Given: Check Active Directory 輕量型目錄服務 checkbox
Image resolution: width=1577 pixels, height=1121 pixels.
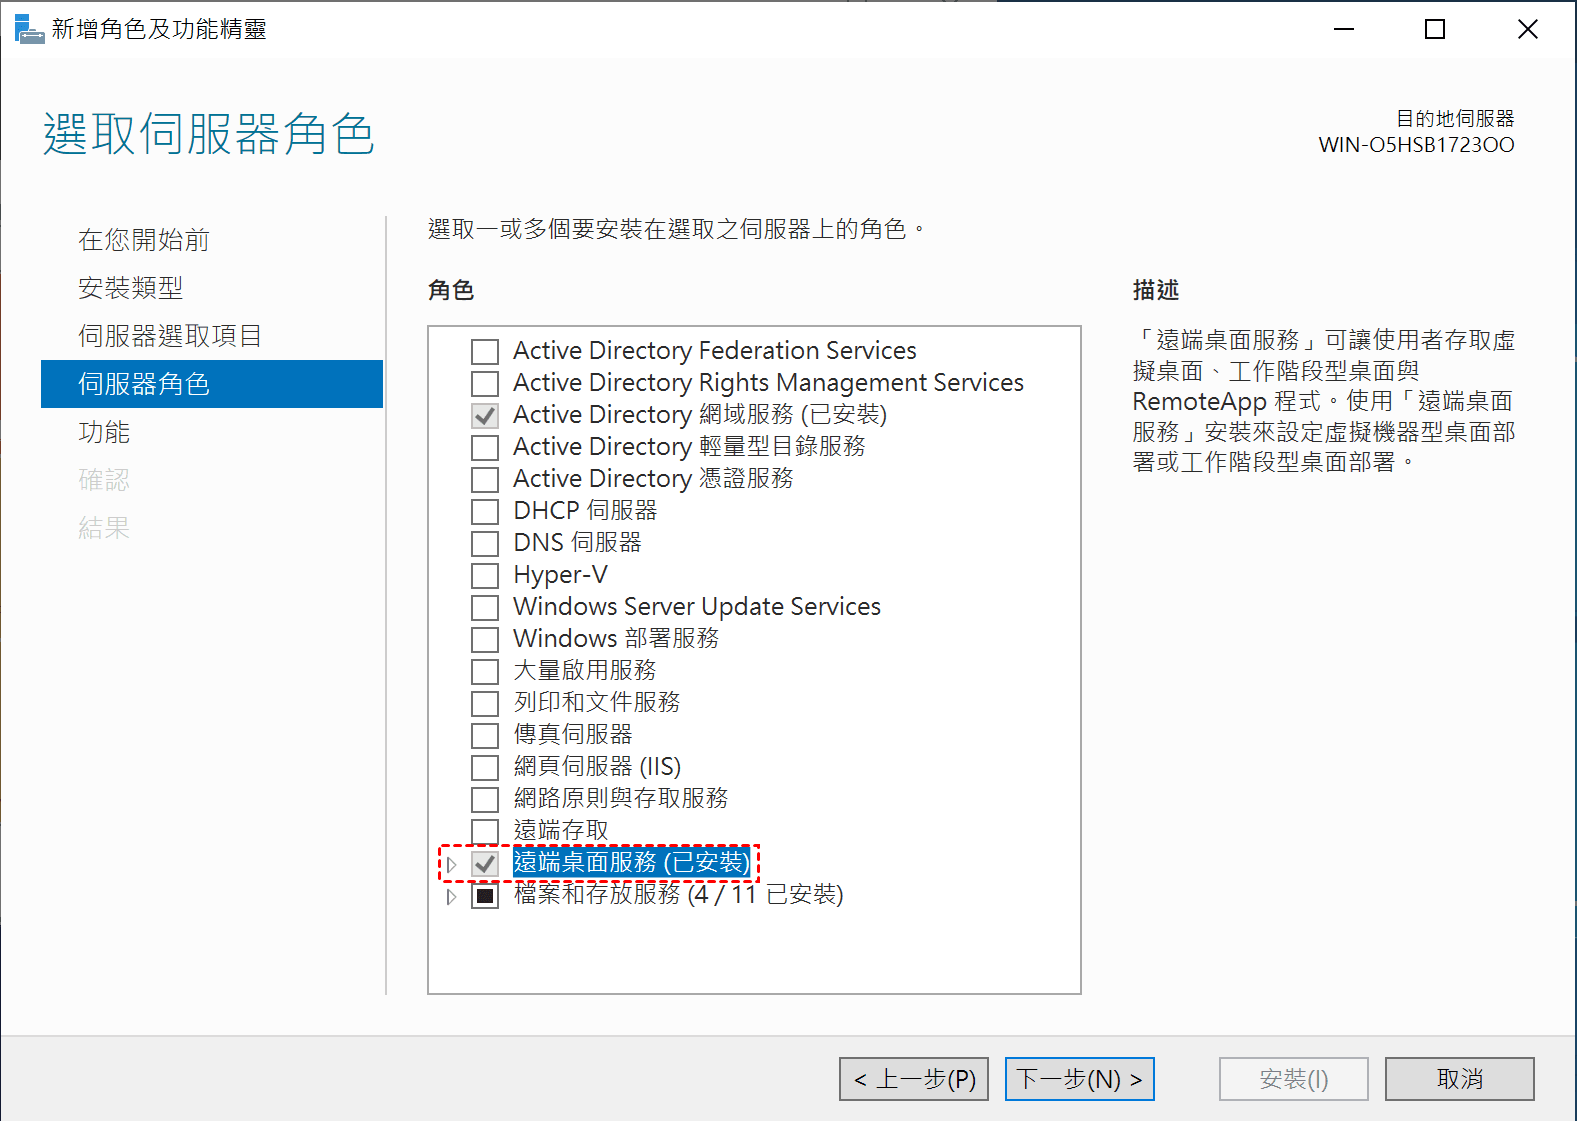Looking at the screenshot, I should 485,448.
